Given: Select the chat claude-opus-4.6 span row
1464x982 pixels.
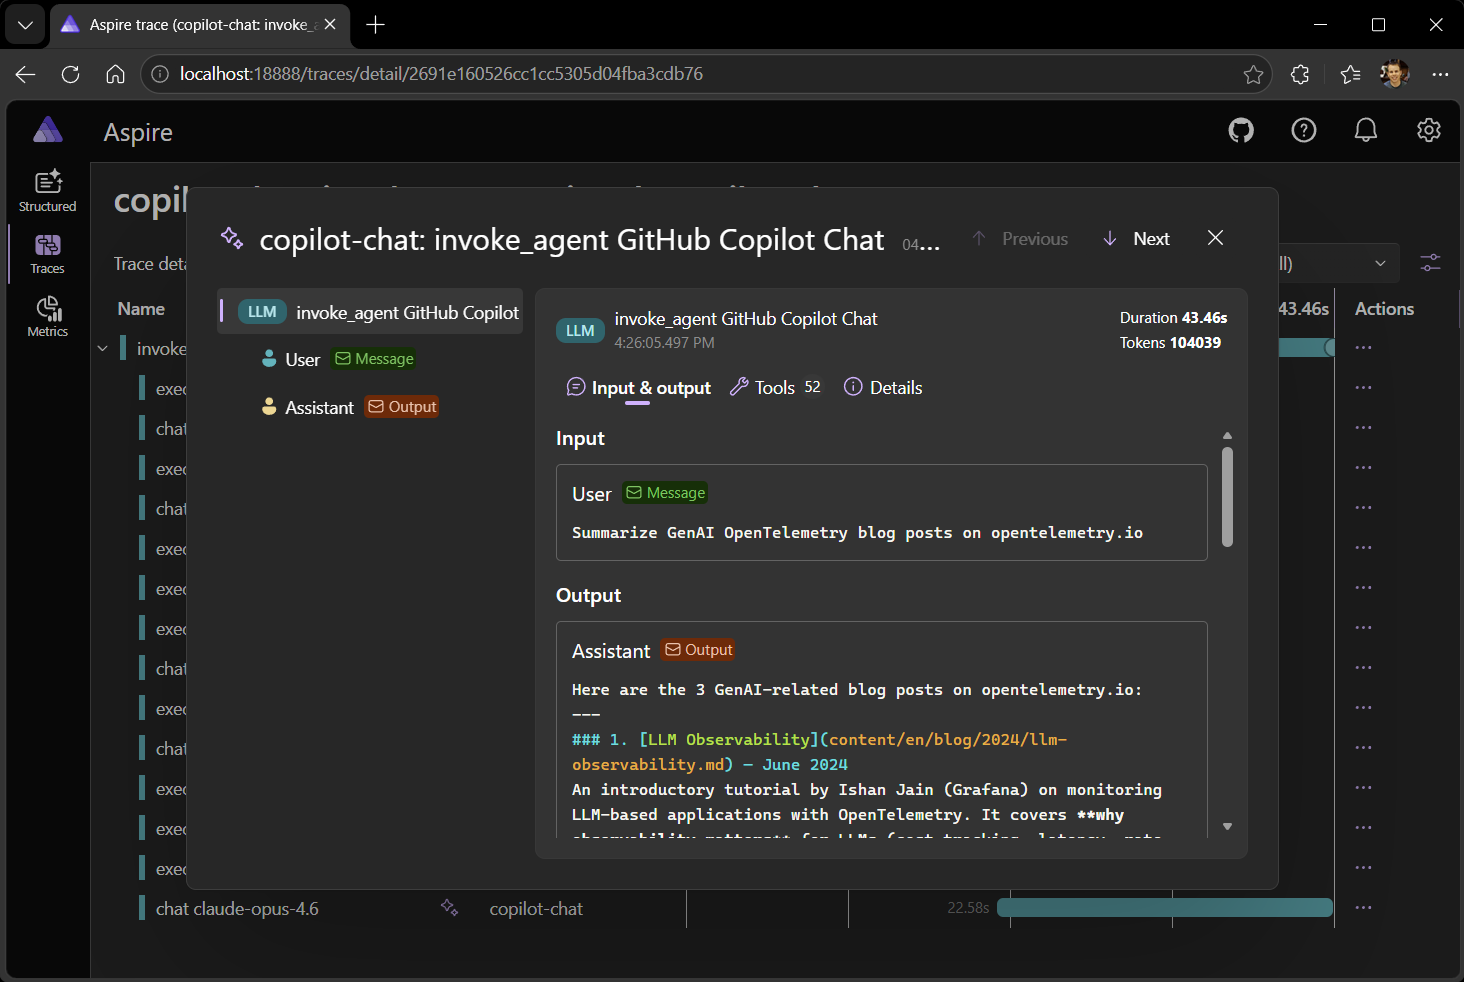Looking at the screenshot, I should click(237, 909).
